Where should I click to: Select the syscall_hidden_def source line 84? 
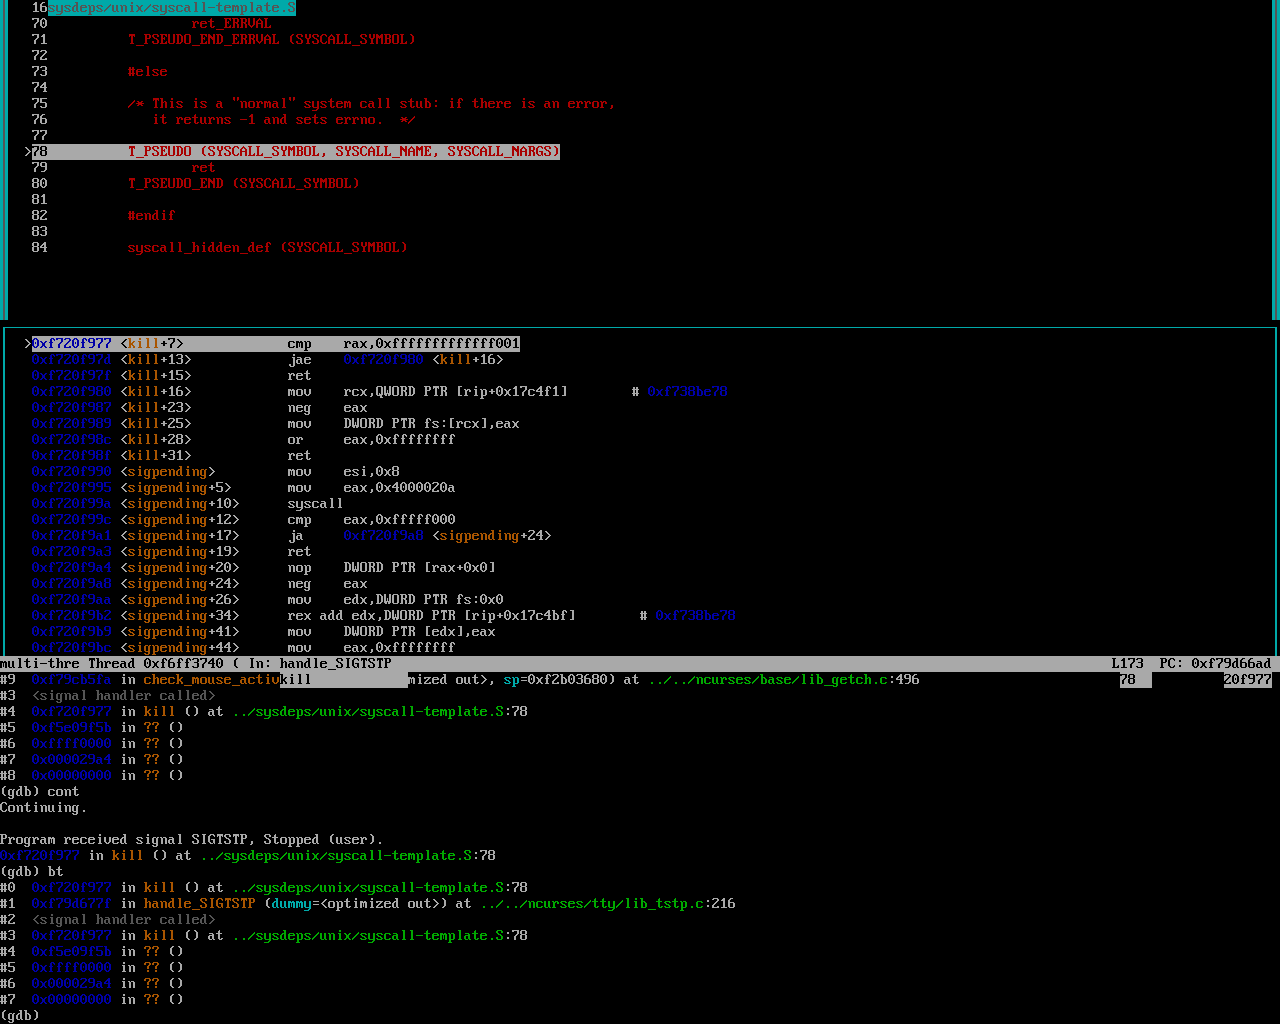(x=267, y=248)
